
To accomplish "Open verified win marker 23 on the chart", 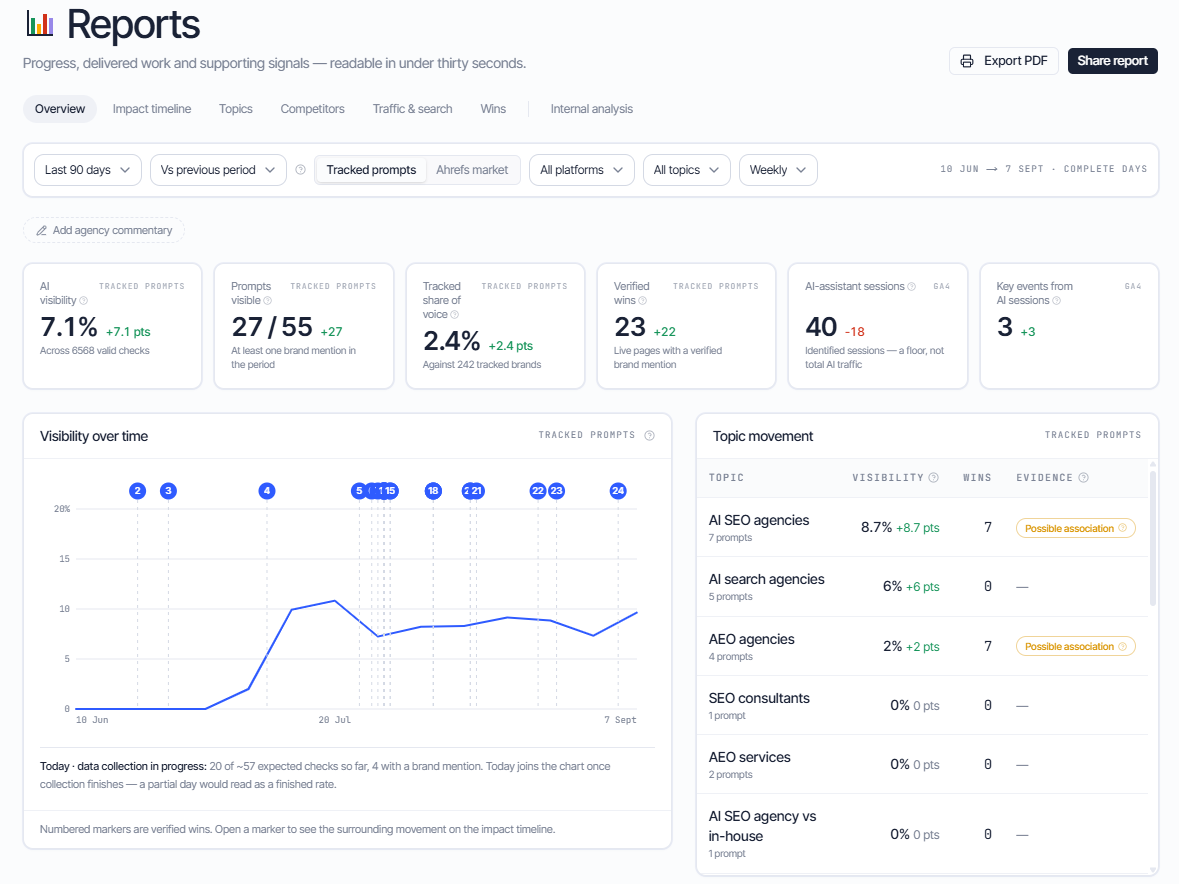I will pyautogui.click(x=556, y=491).
